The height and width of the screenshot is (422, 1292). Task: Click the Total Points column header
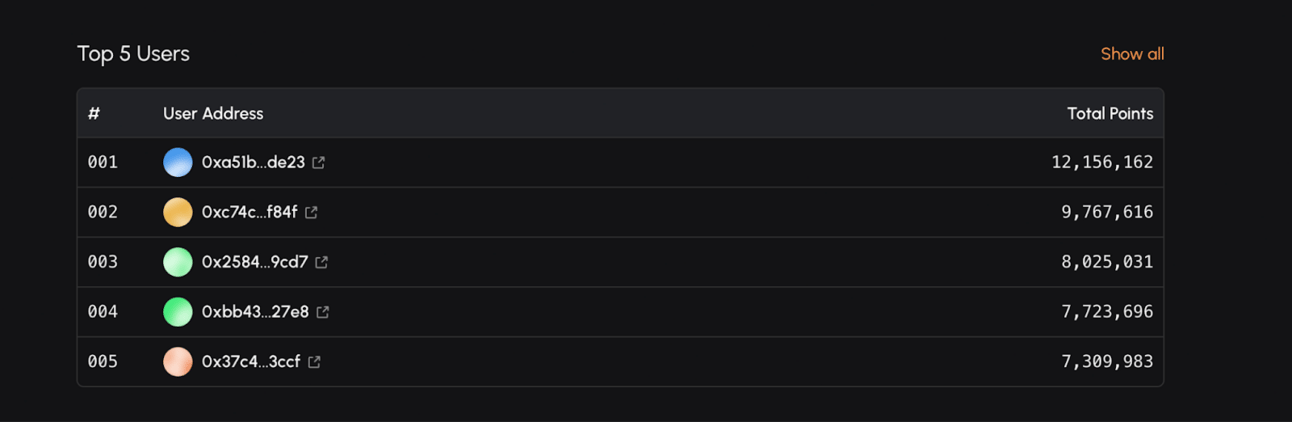1110,113
